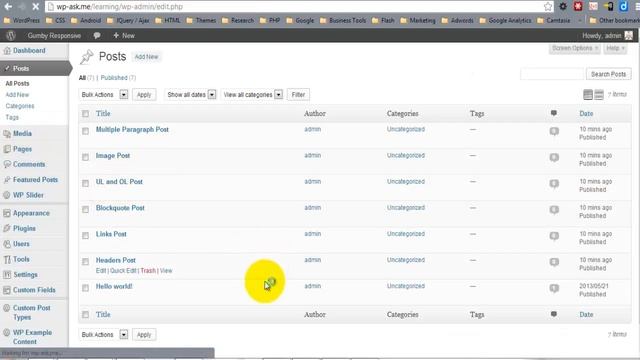This screenshot has height=360, width=640.
Task: Open Other bookmarks folder
Action: (x=615, y=20)
